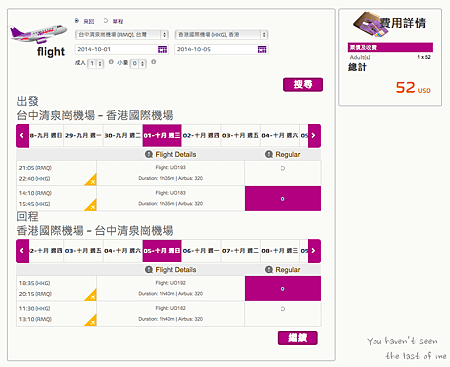450x367 pixels.
Task: Select outbound date tab 30-九月
Action: pyautogui.click(x=123, y=136)
